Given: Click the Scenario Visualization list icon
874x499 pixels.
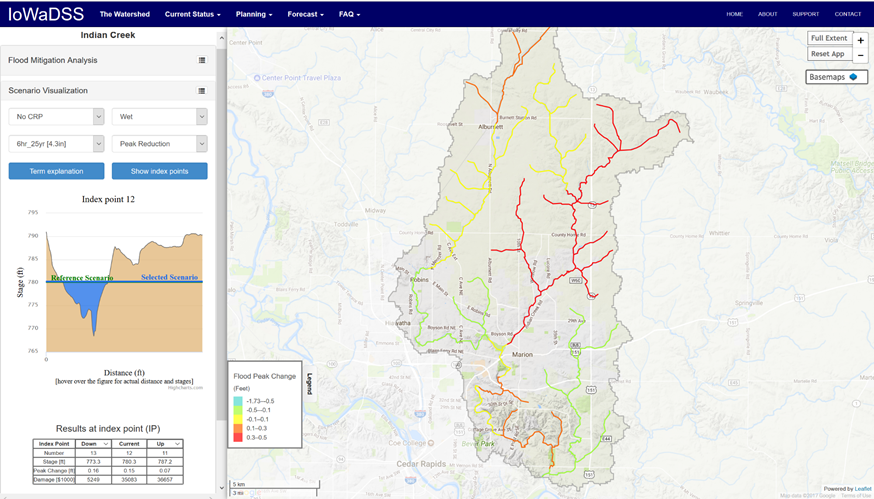Looking at the screenshot, I should tap(202, 91).
